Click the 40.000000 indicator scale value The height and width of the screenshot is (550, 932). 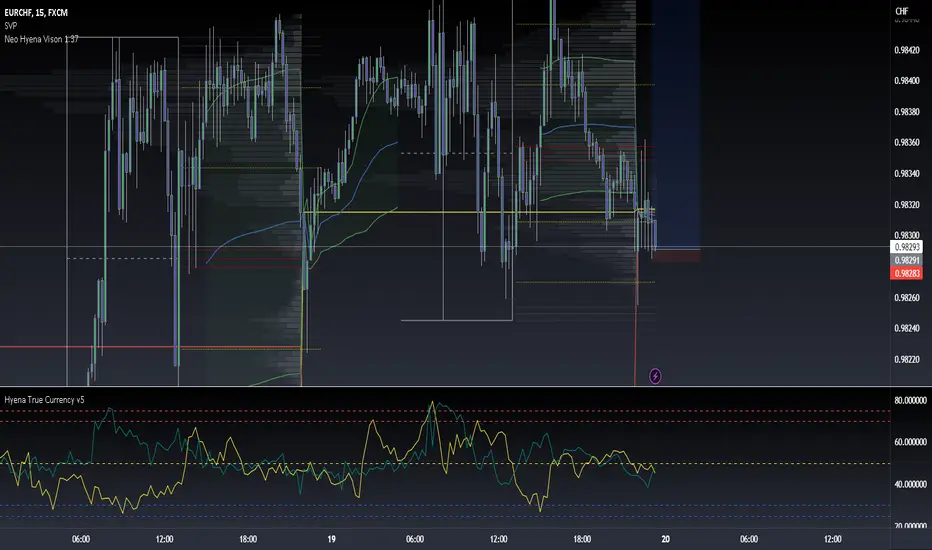[x=910, y=484]
